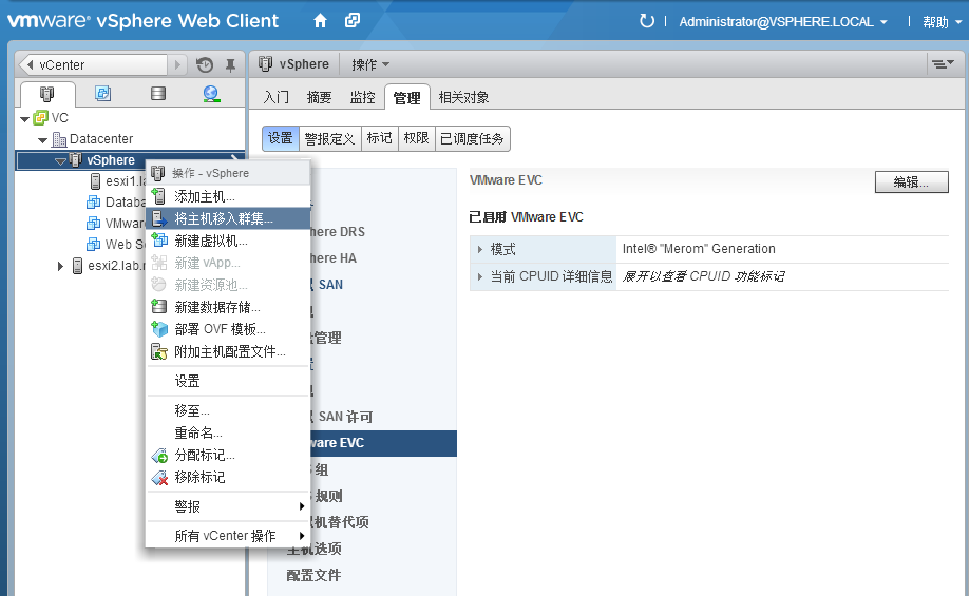The height and width of the screenshot is (597, 970).
Task: Open the 帮助 help dropdown
Action: coord(942,22)
